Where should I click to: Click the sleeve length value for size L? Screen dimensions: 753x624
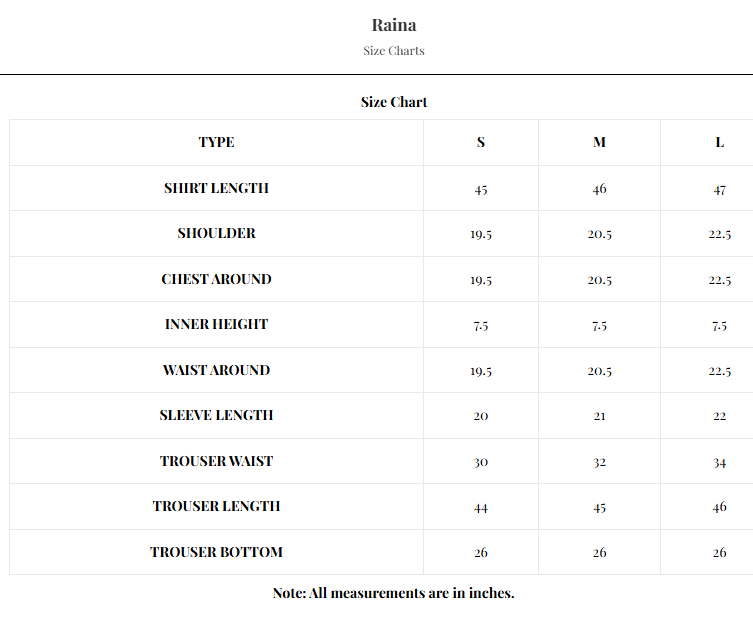tap(719, 416)
